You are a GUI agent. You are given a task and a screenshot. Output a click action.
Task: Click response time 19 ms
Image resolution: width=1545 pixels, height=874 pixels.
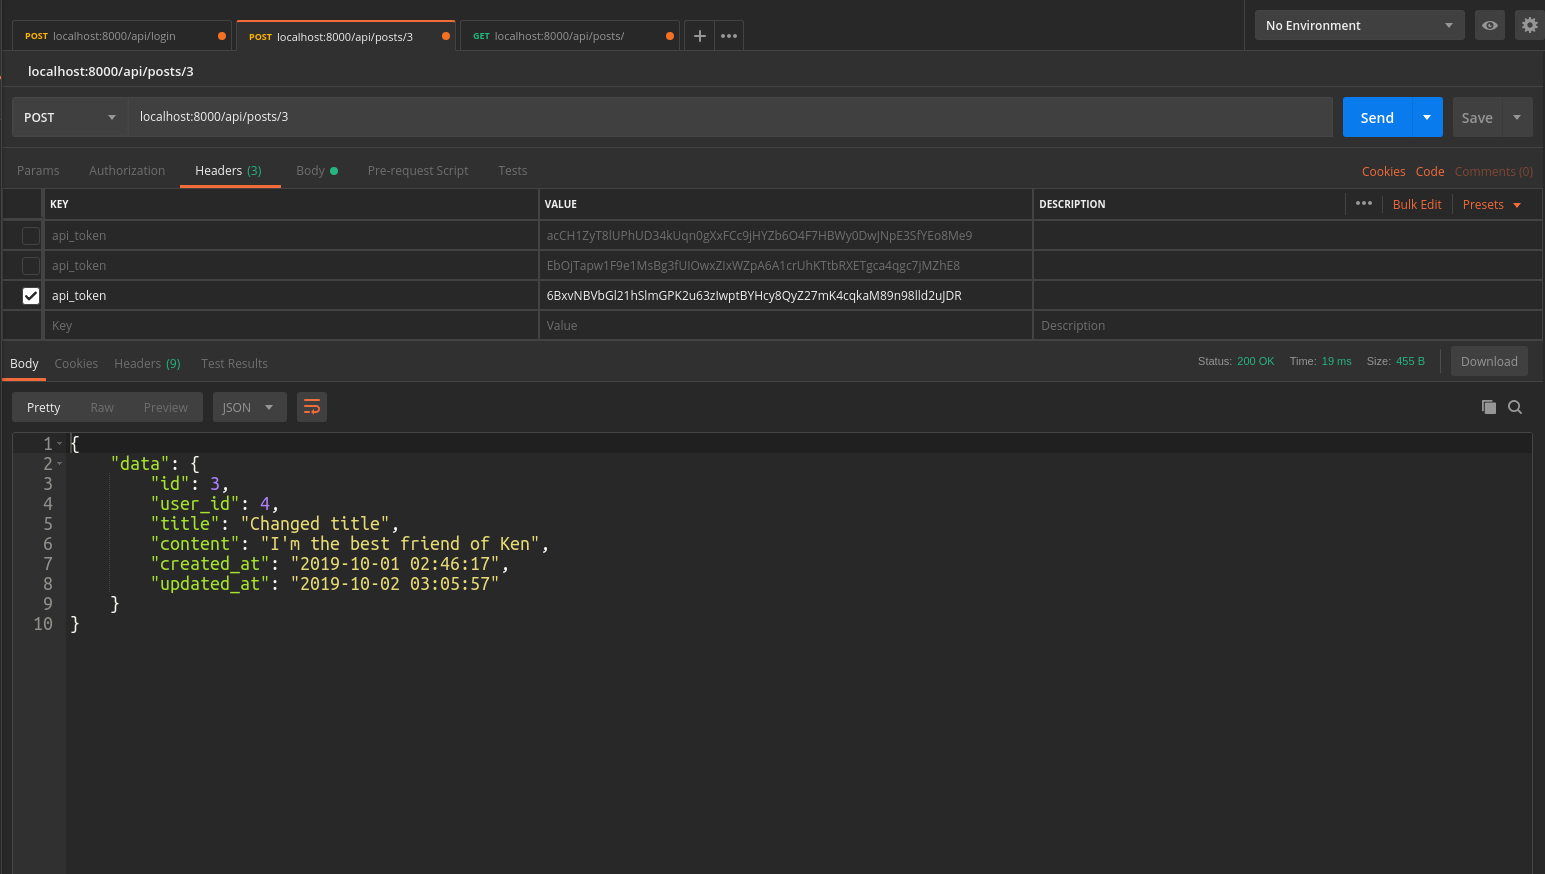coord(1336,361)
